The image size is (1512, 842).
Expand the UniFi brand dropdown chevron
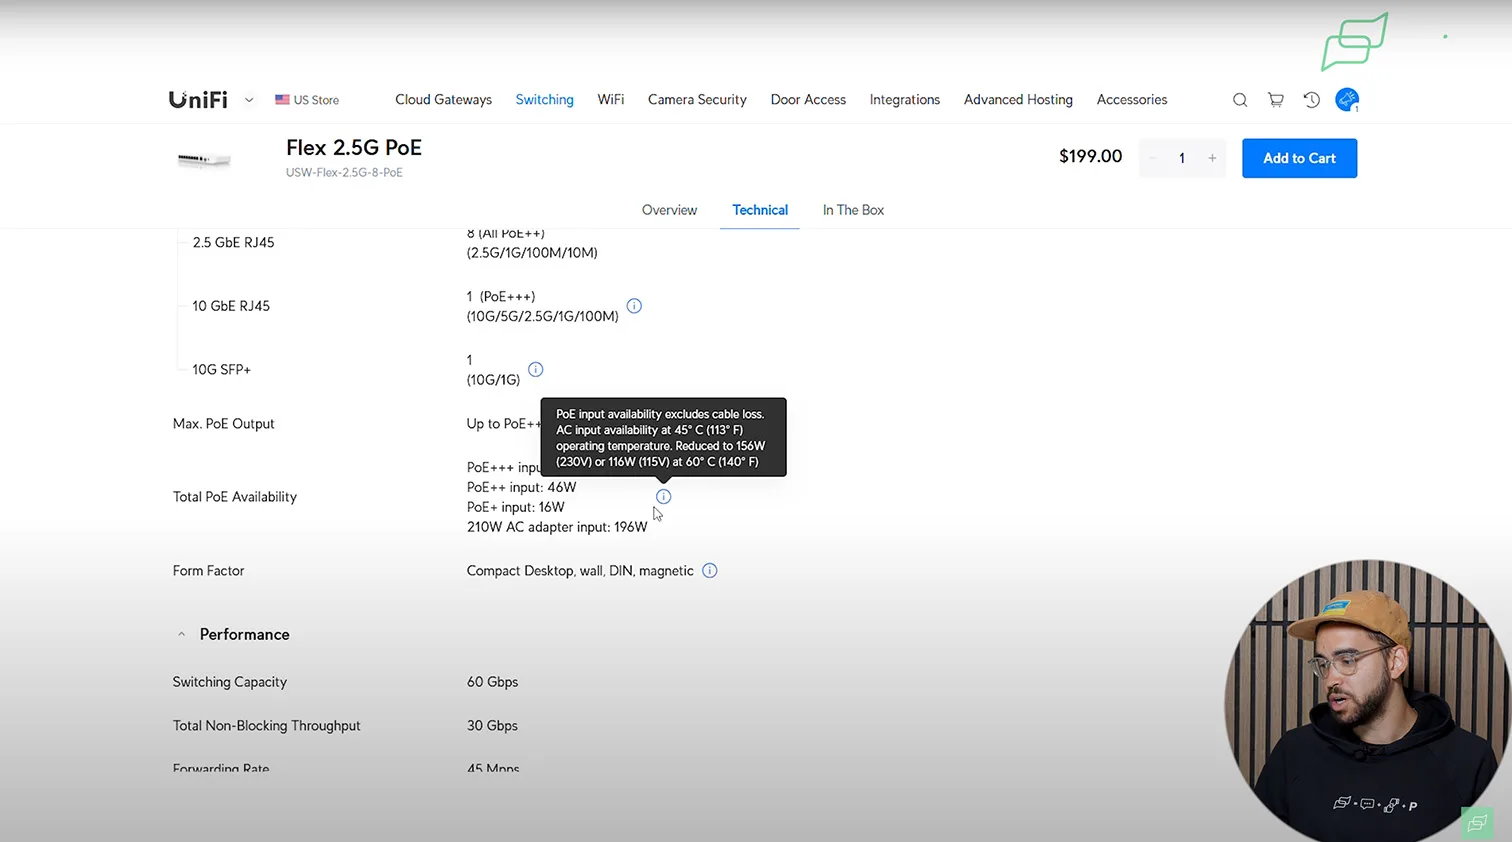point(249,100)
